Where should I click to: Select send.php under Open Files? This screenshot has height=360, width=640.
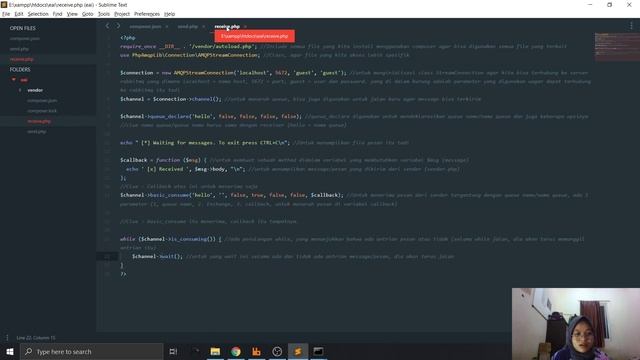[19, 49]
